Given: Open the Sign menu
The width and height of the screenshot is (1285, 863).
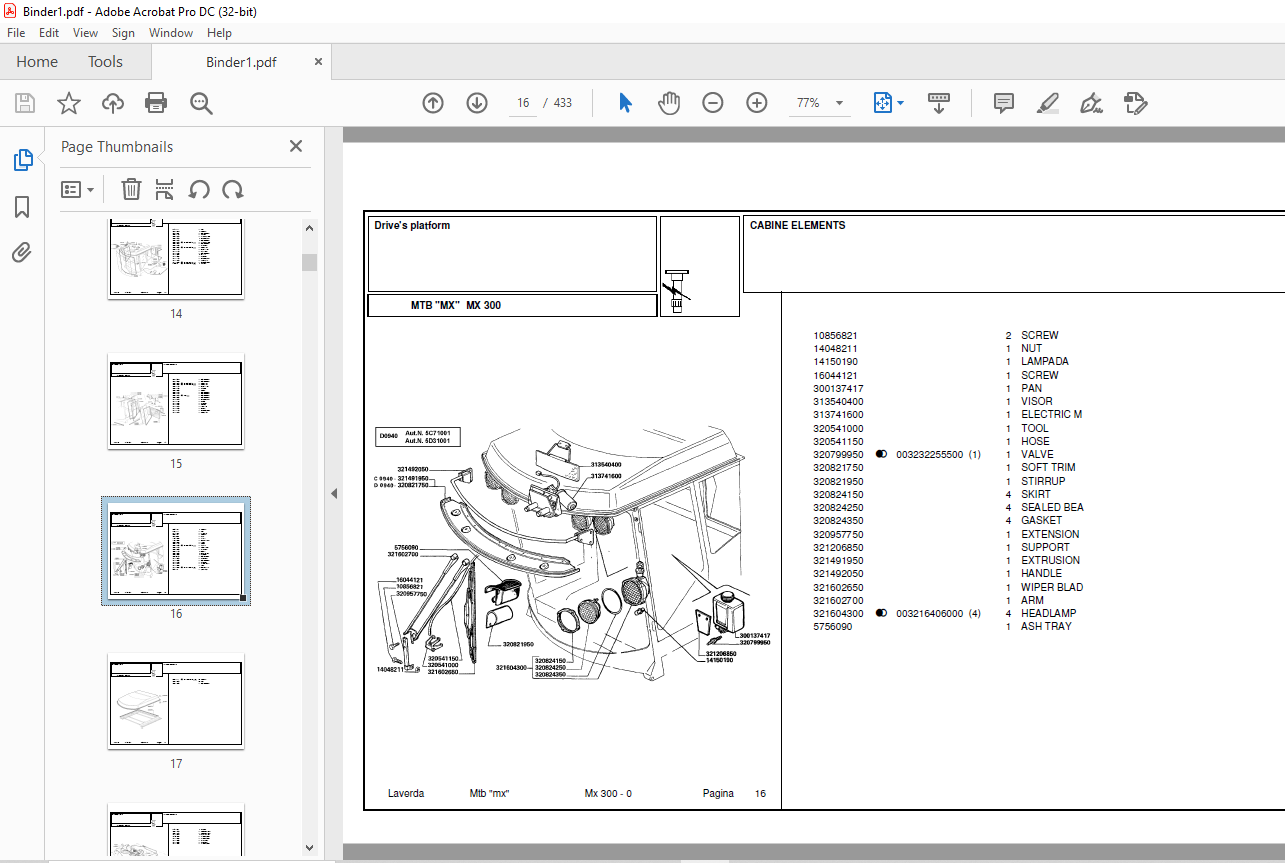Looking at the screenshot, I should coord(123,33).
